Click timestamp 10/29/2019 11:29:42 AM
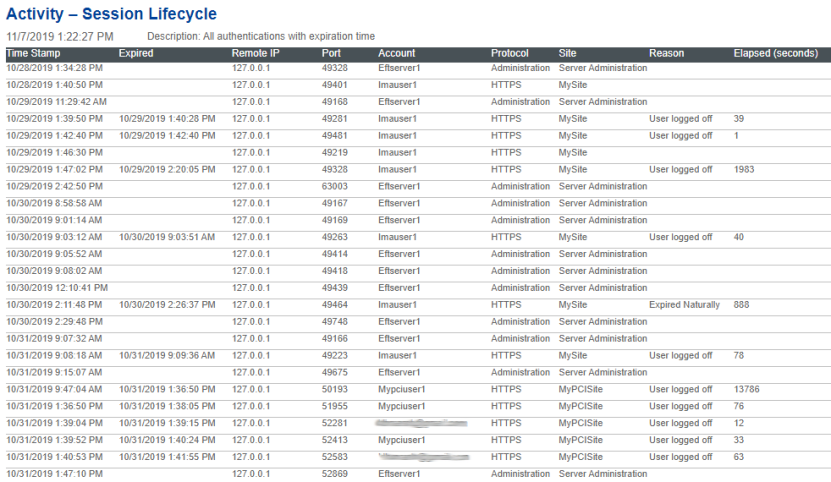The height and width of the screenshot is (482, 831). point(56,102)
